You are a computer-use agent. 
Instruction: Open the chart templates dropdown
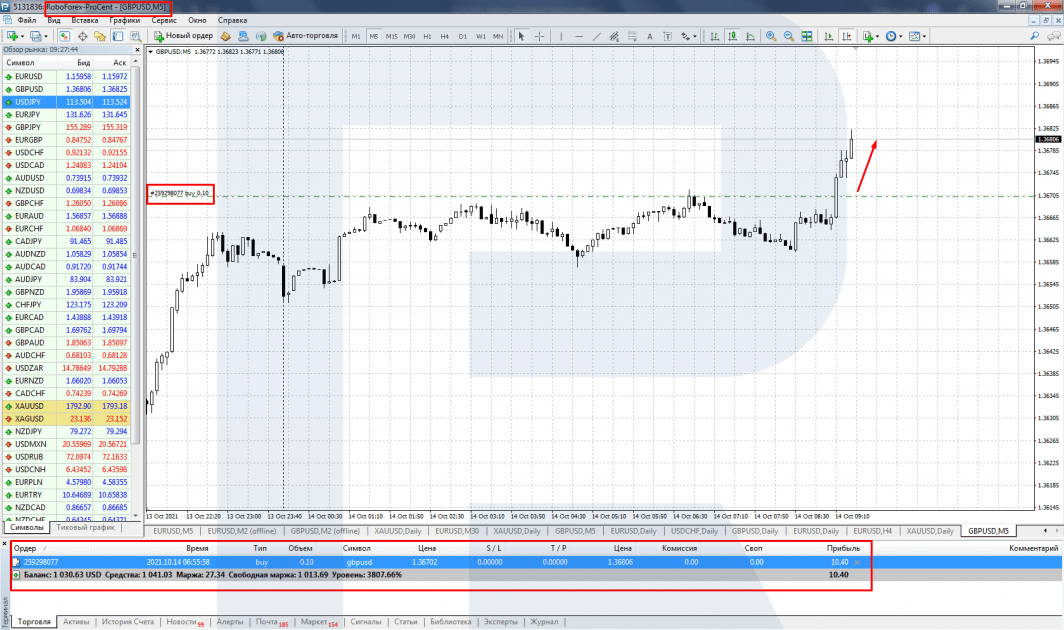(x=917, y=36)
